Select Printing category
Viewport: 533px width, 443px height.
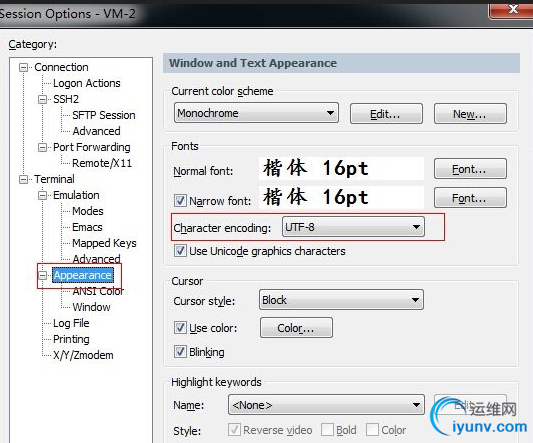pos(71,339)
